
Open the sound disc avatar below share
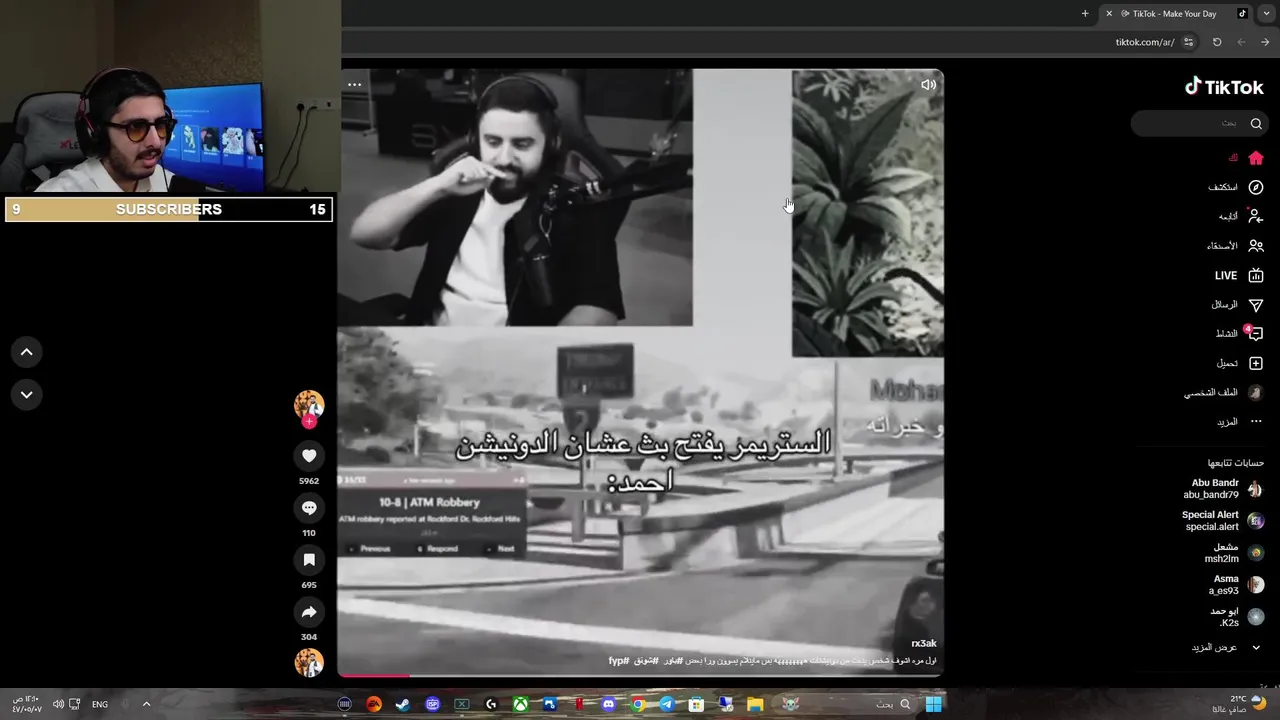point(309,662)
